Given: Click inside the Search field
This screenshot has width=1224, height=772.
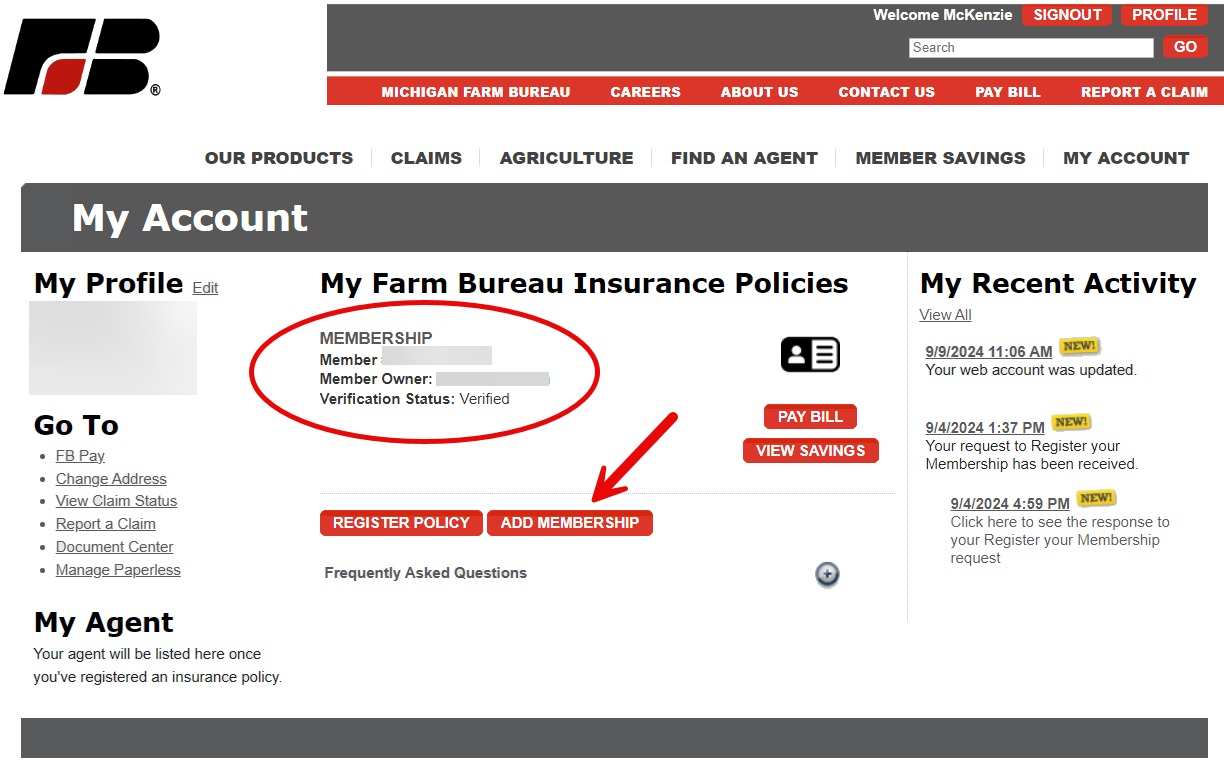Looking at the screenshot, I should (x=1030, y=48).
